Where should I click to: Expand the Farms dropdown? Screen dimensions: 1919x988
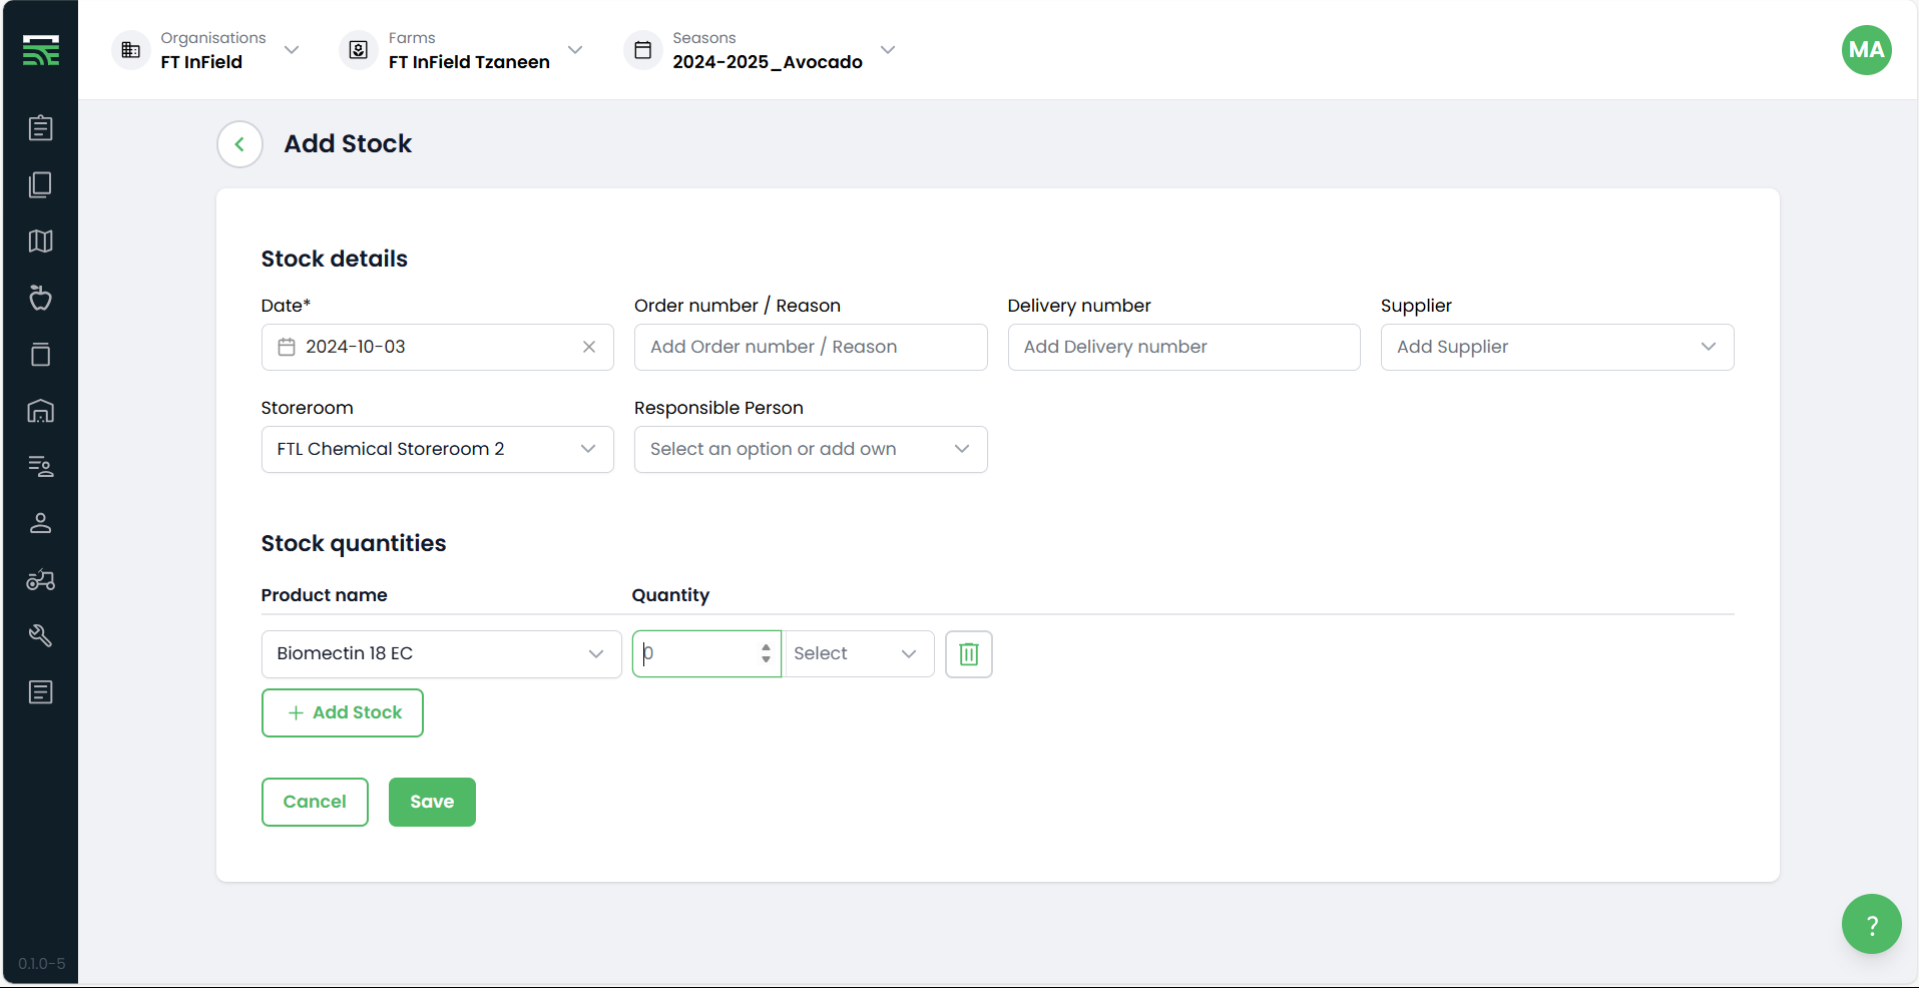(575, 50)
